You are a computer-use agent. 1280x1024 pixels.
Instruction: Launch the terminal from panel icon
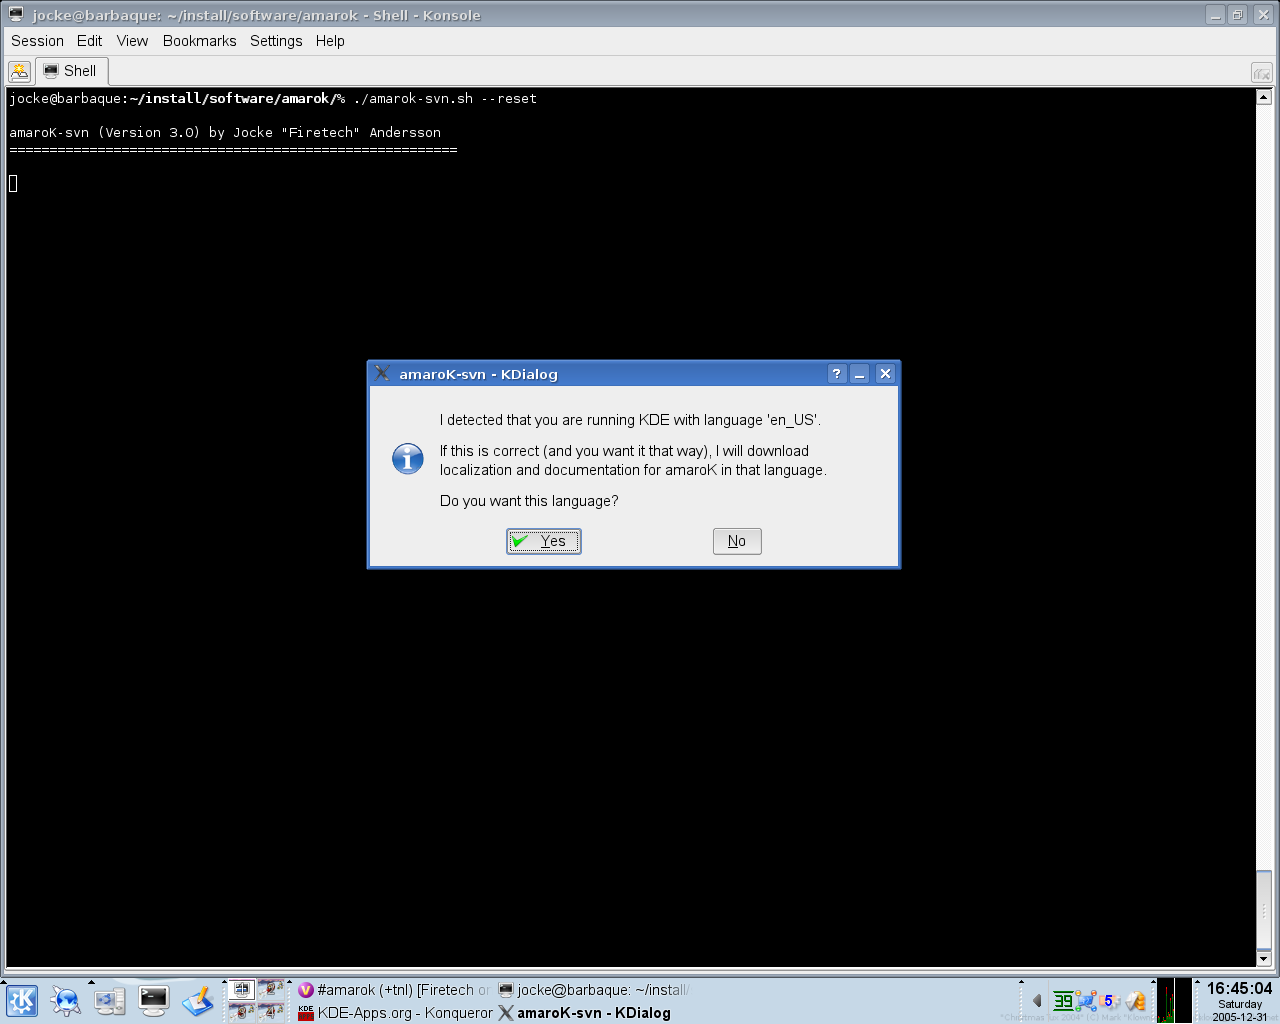[x=153, y=1001]
